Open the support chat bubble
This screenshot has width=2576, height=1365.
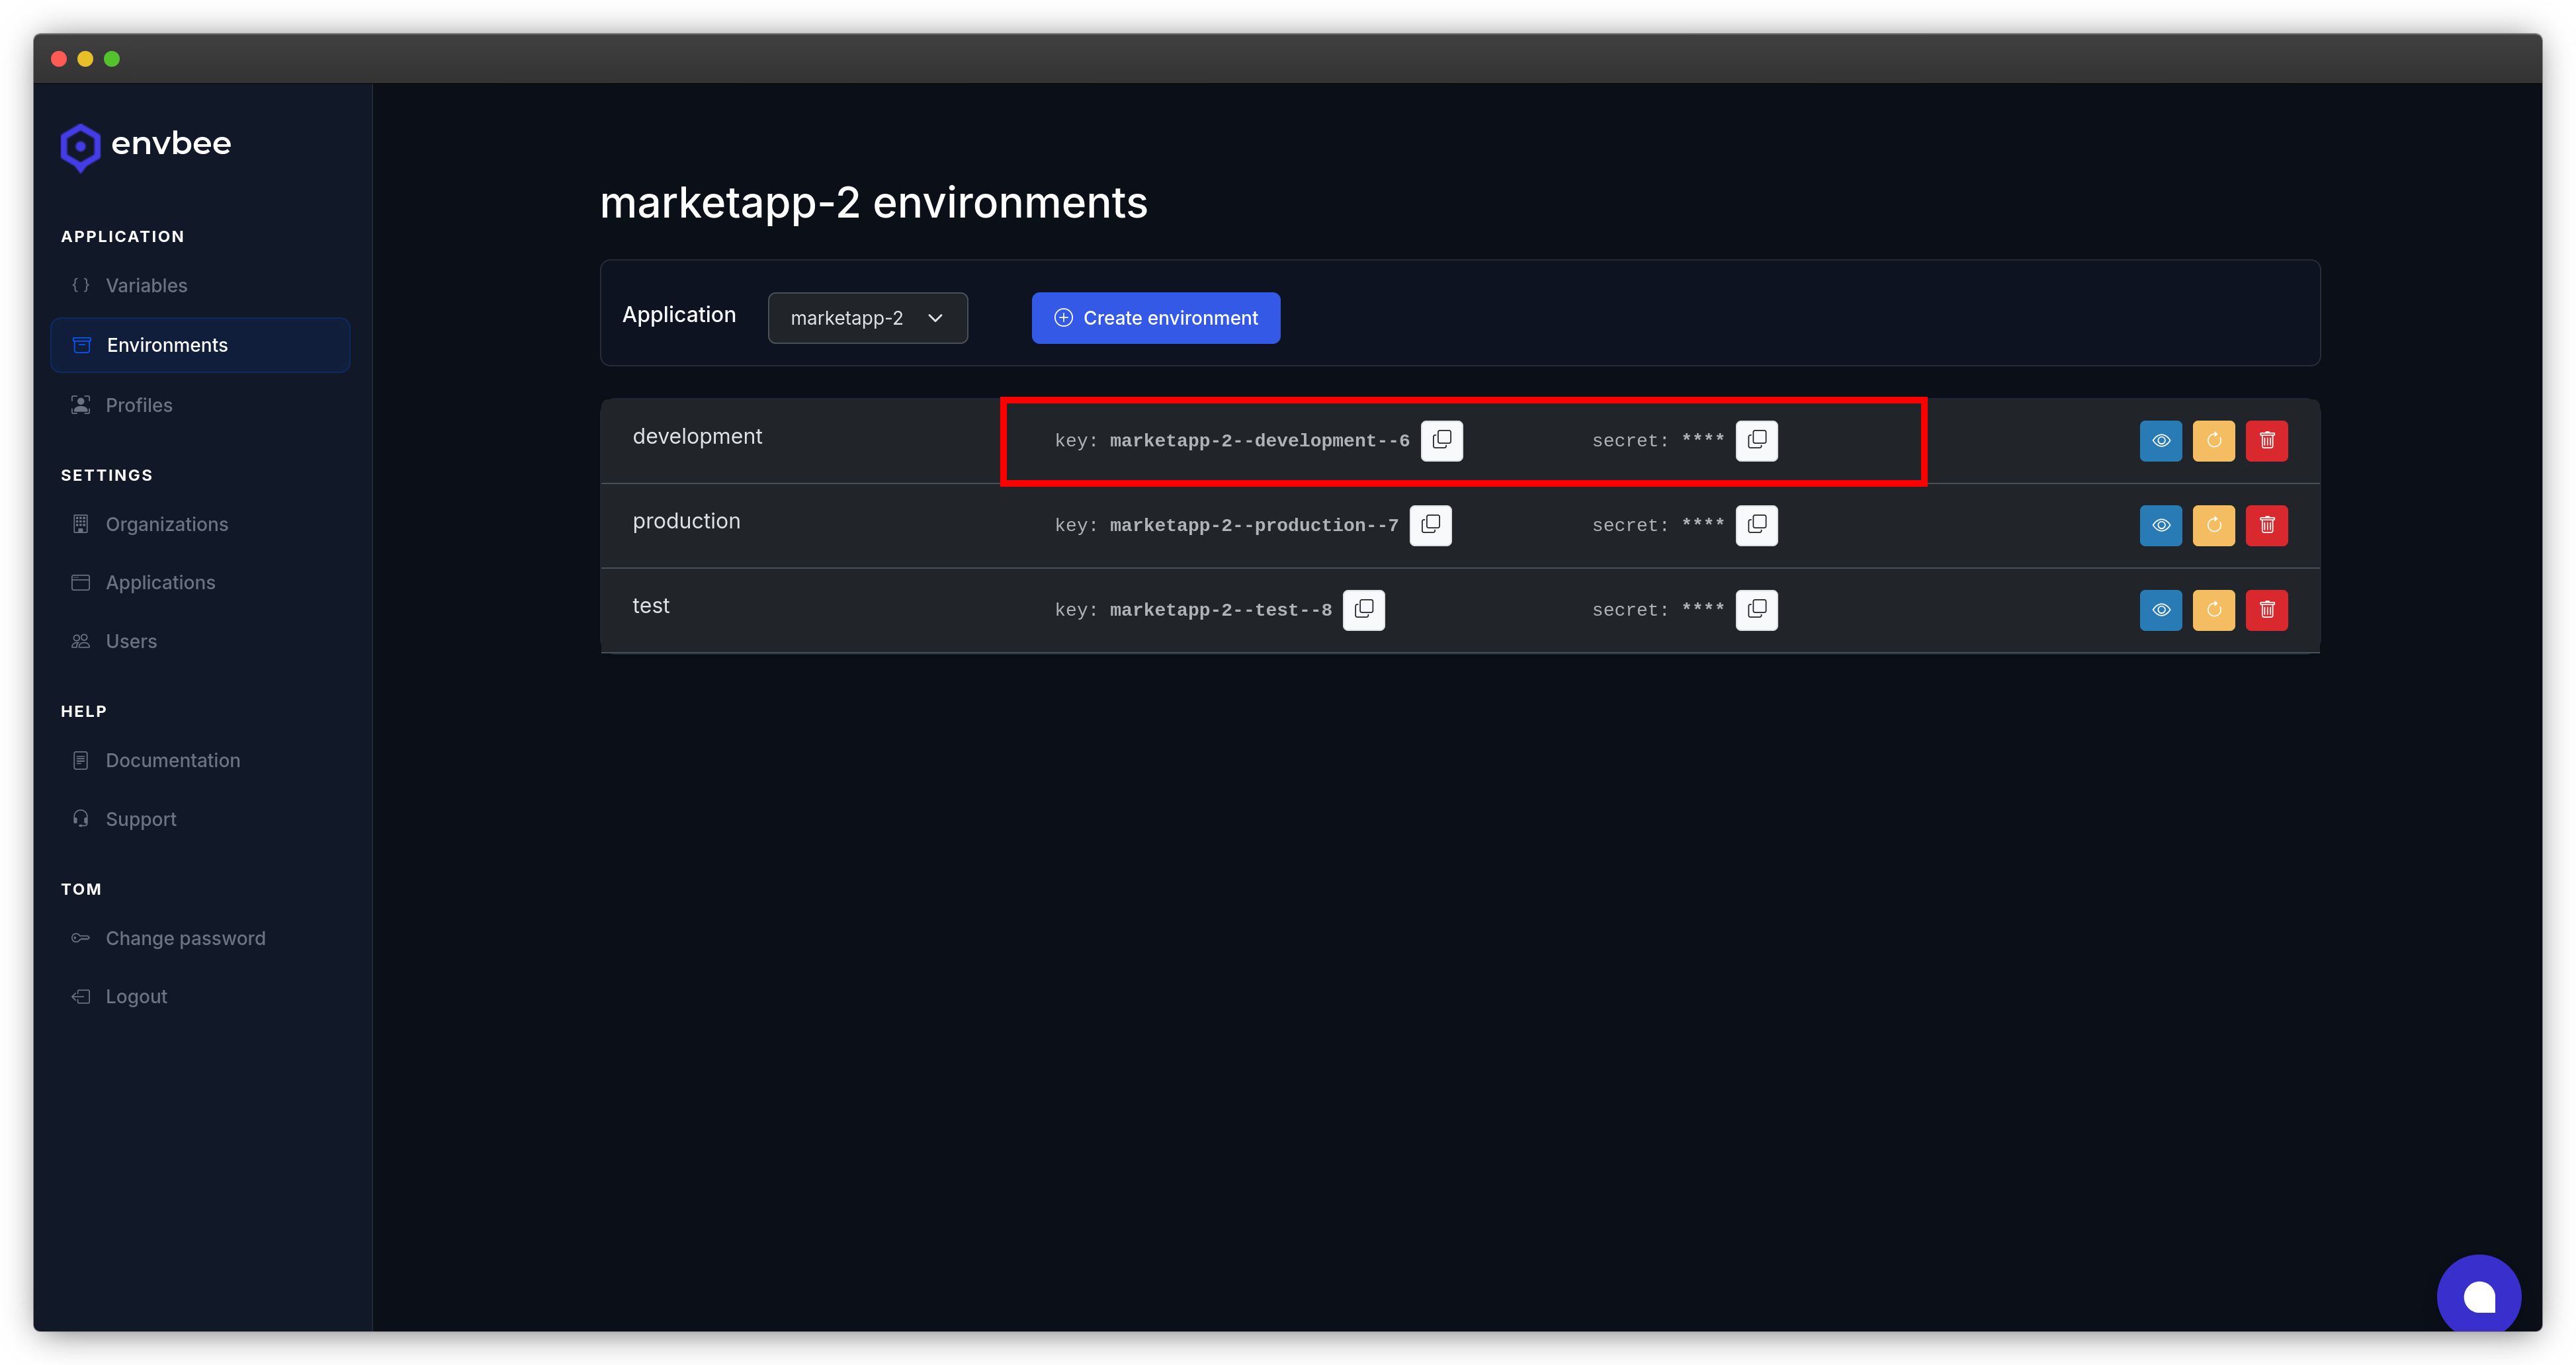2479,1295
